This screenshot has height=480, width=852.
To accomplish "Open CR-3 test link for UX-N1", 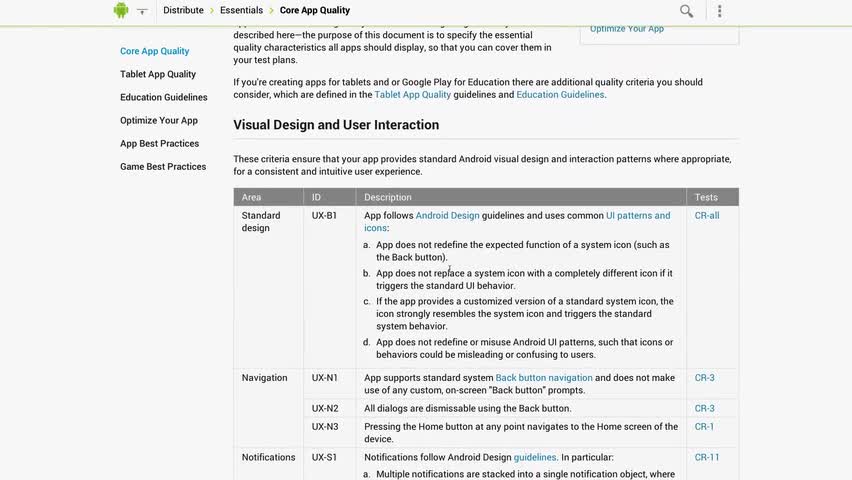I will click(704, 378).
